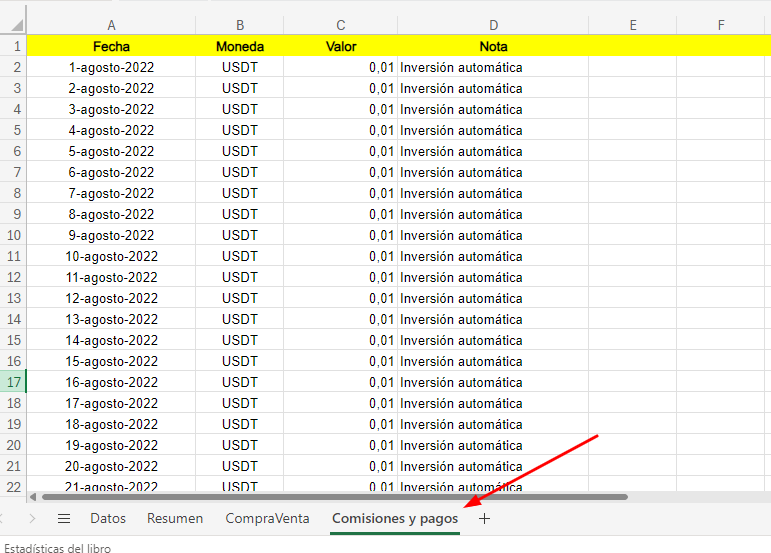Screen dimensions: 771x553
Task: Click the next sheet navigation arrow
Action: pyautogui.click(x=32, y=519)
